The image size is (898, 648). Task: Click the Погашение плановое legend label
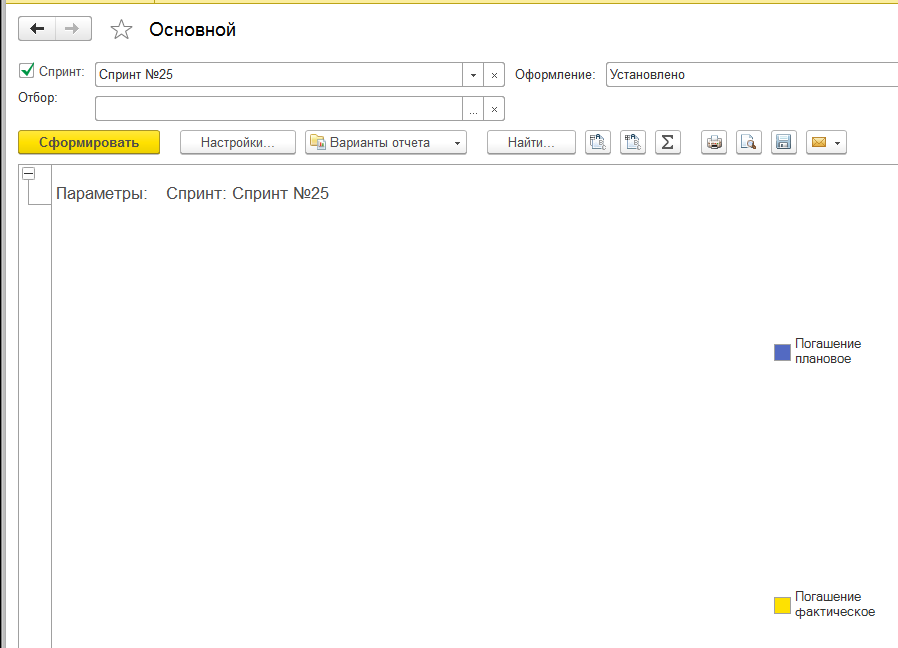coord(828,351)
